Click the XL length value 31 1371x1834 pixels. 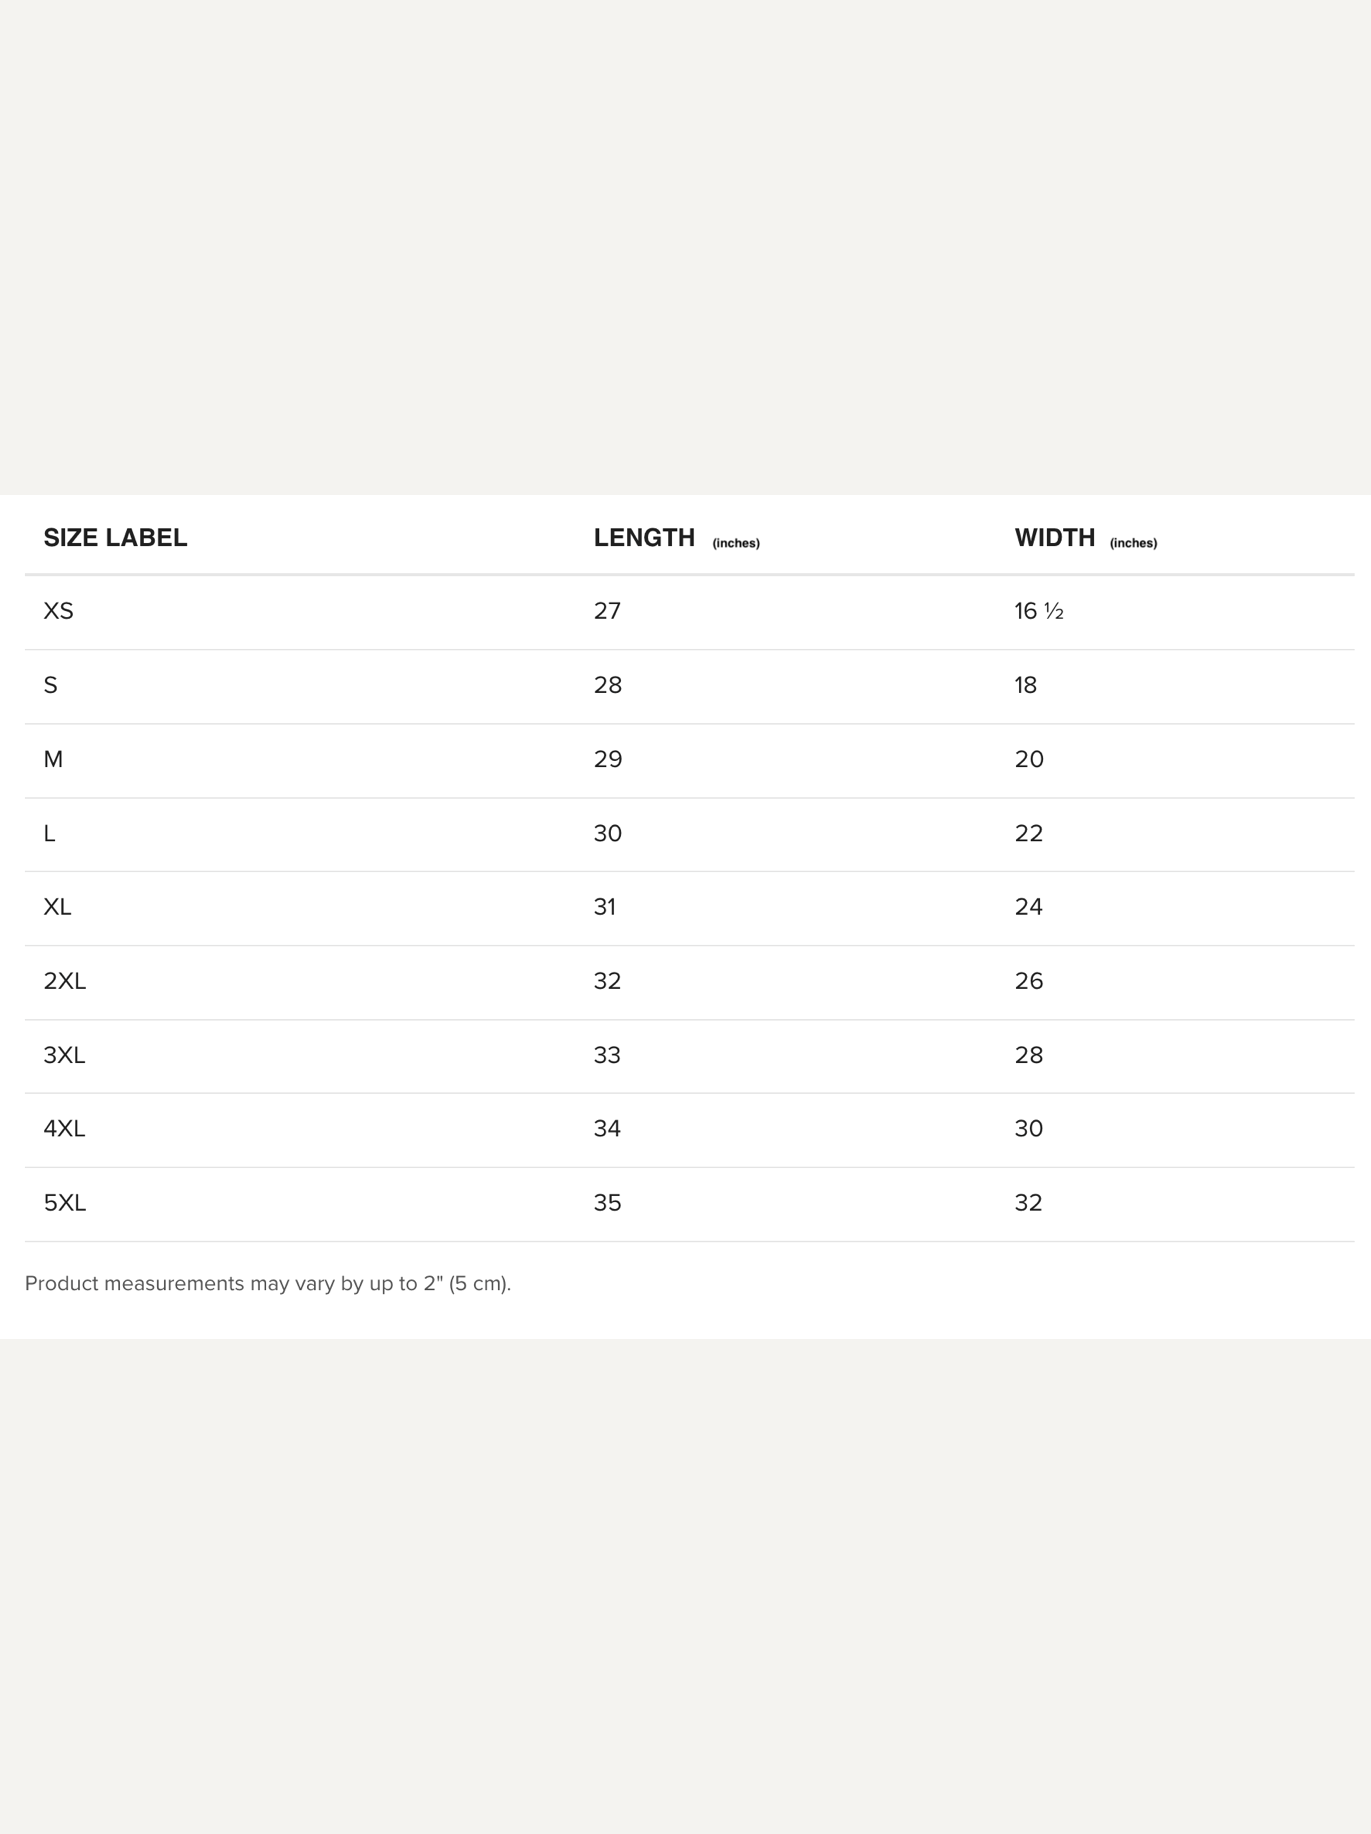[605, 907]
